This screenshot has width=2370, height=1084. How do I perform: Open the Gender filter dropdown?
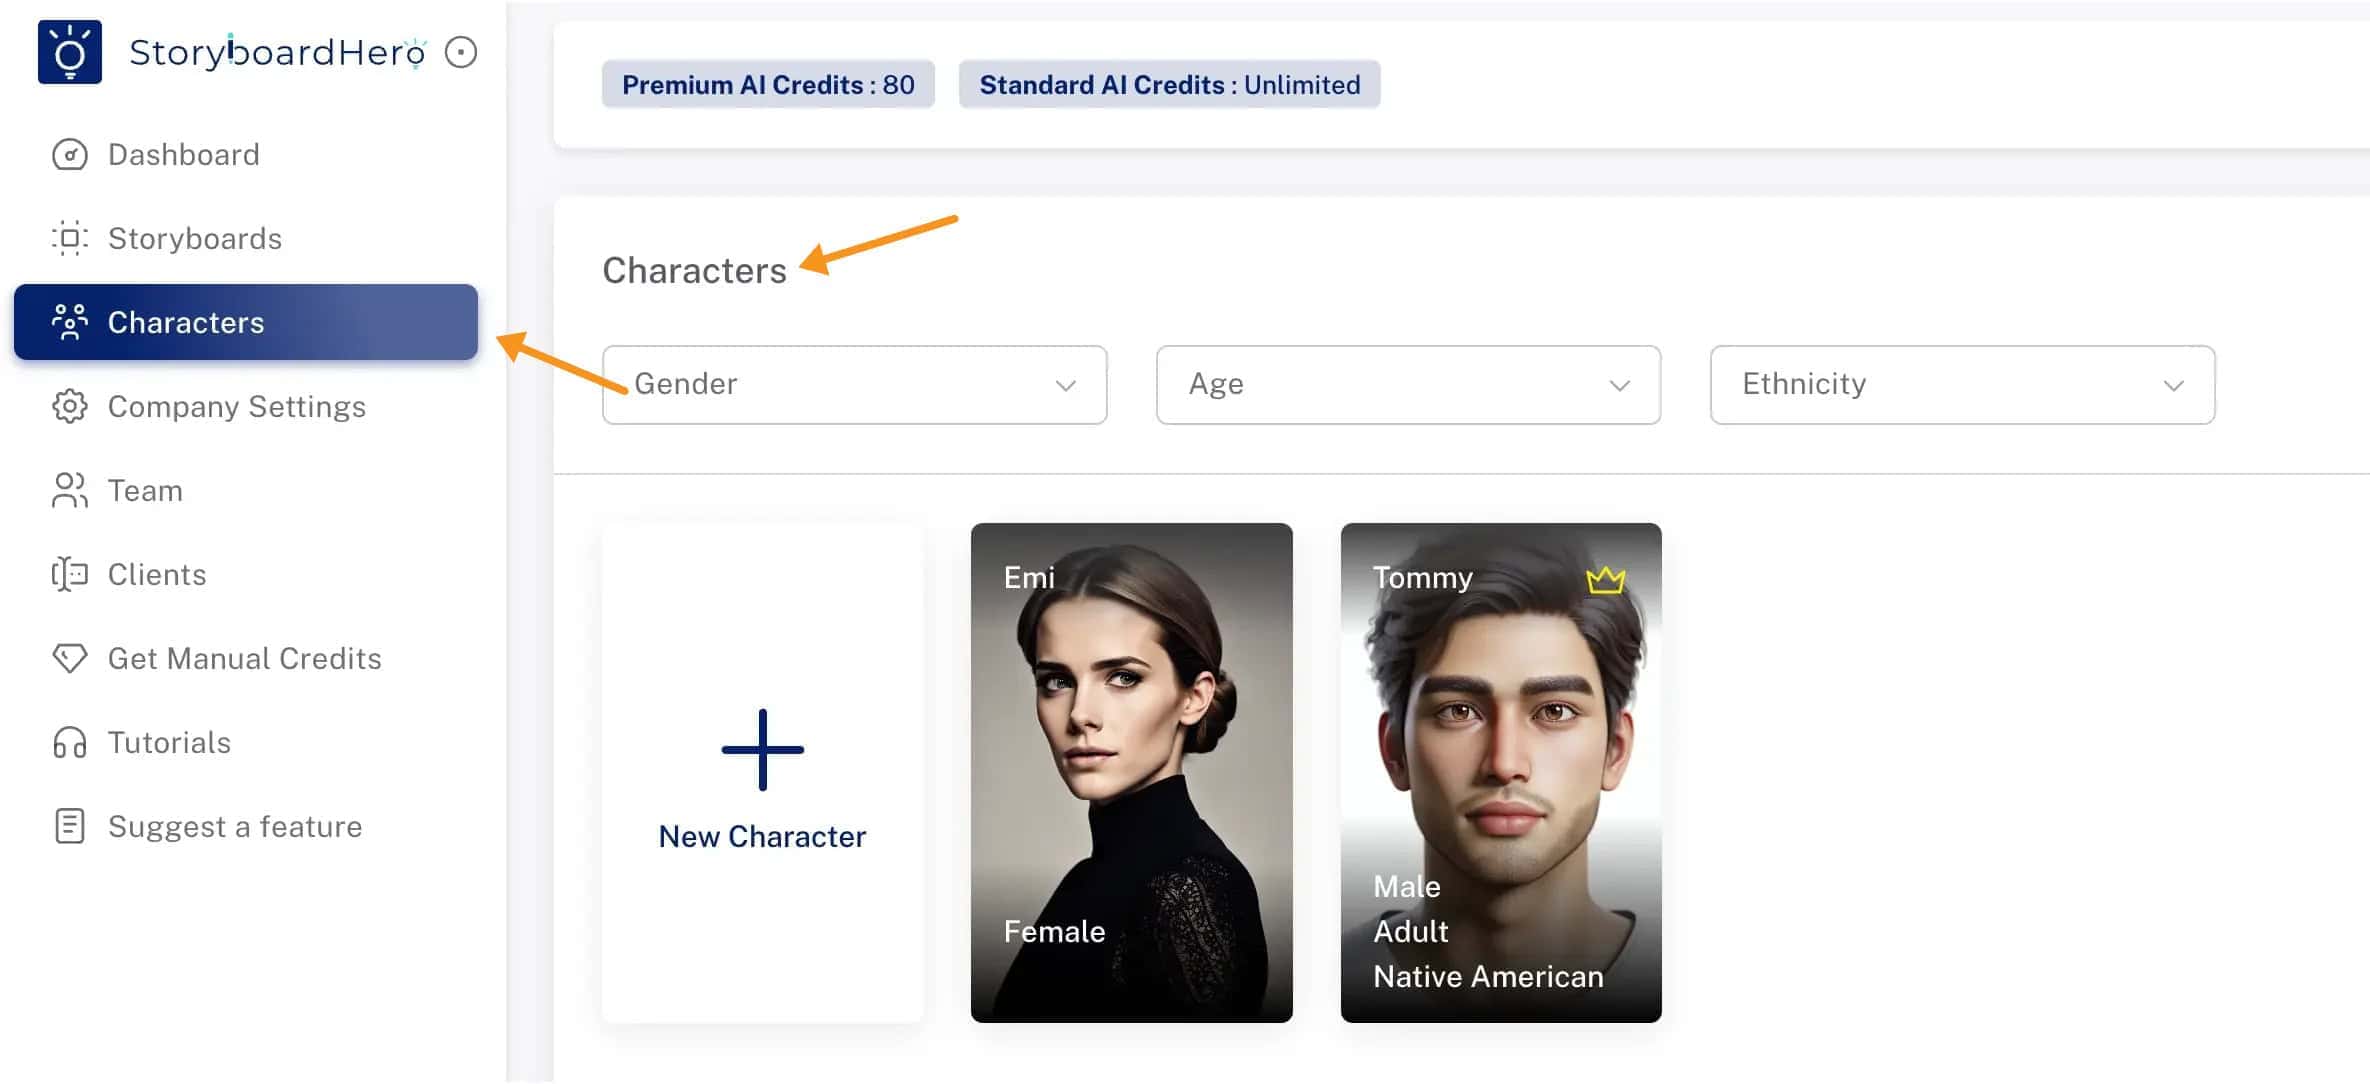click(x=854, y=385)
